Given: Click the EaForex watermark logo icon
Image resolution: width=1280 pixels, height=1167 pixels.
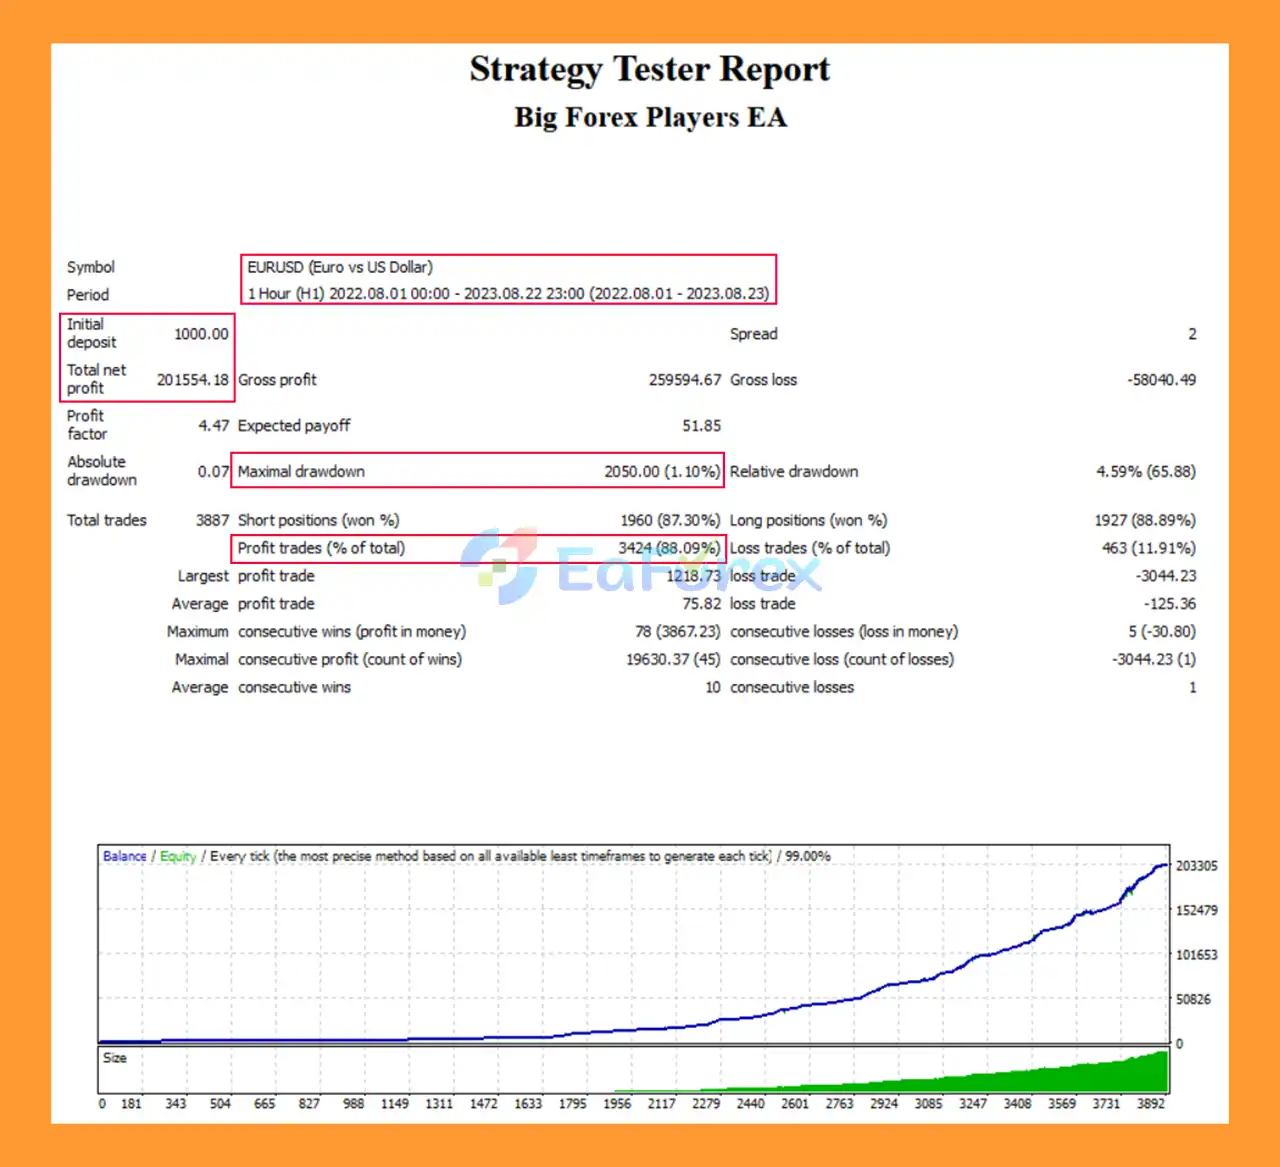Looking at the screenshot, I should coord(500,565).
